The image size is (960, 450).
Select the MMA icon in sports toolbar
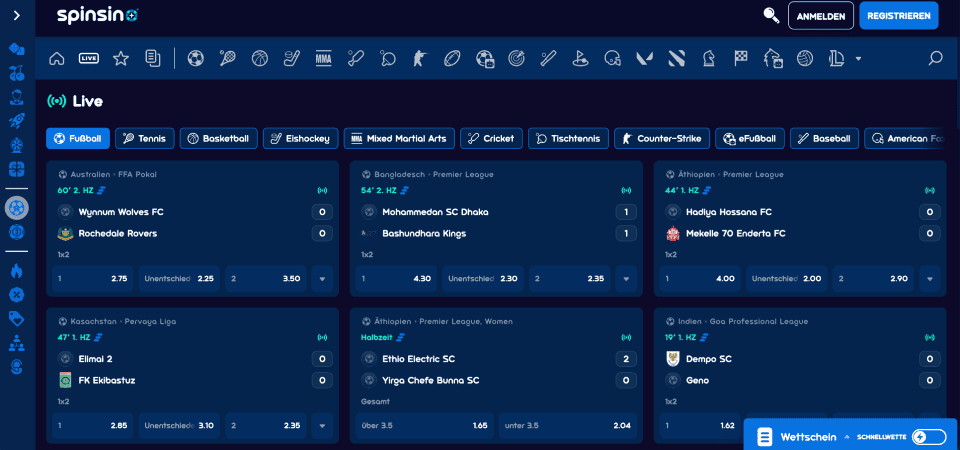coord(323,58)
